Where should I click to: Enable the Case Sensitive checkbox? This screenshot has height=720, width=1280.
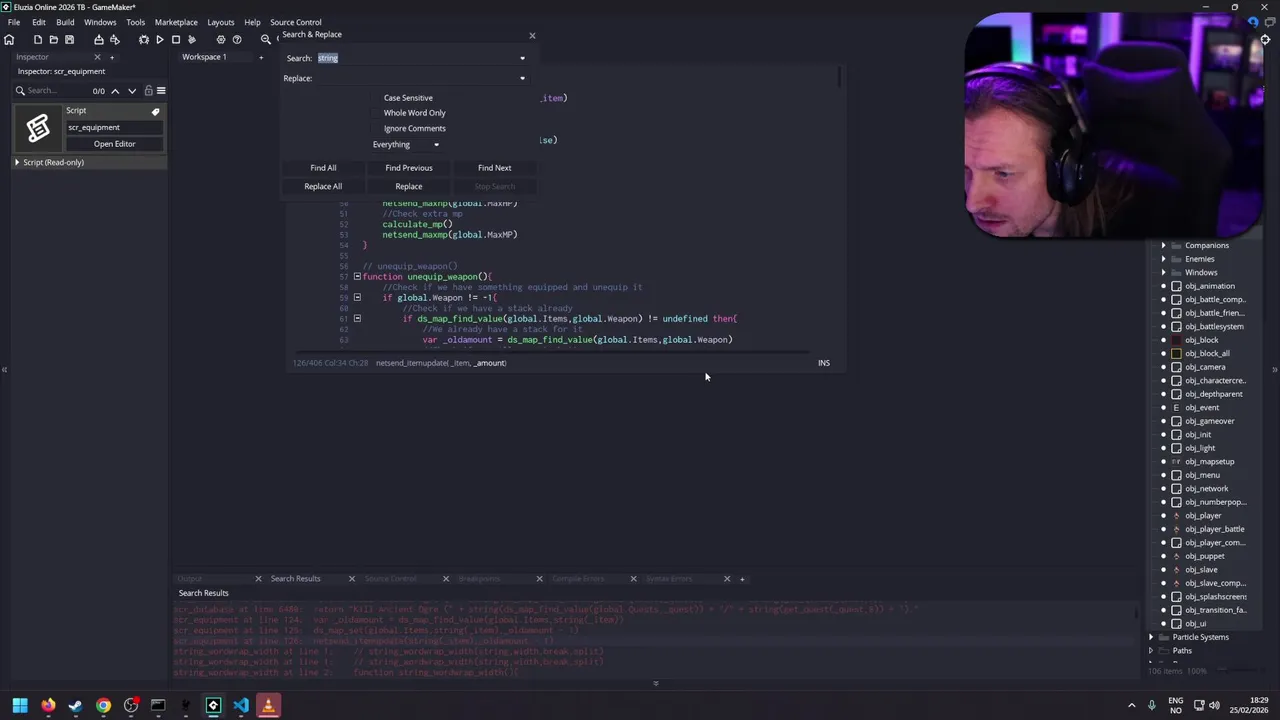pos(377,98)
